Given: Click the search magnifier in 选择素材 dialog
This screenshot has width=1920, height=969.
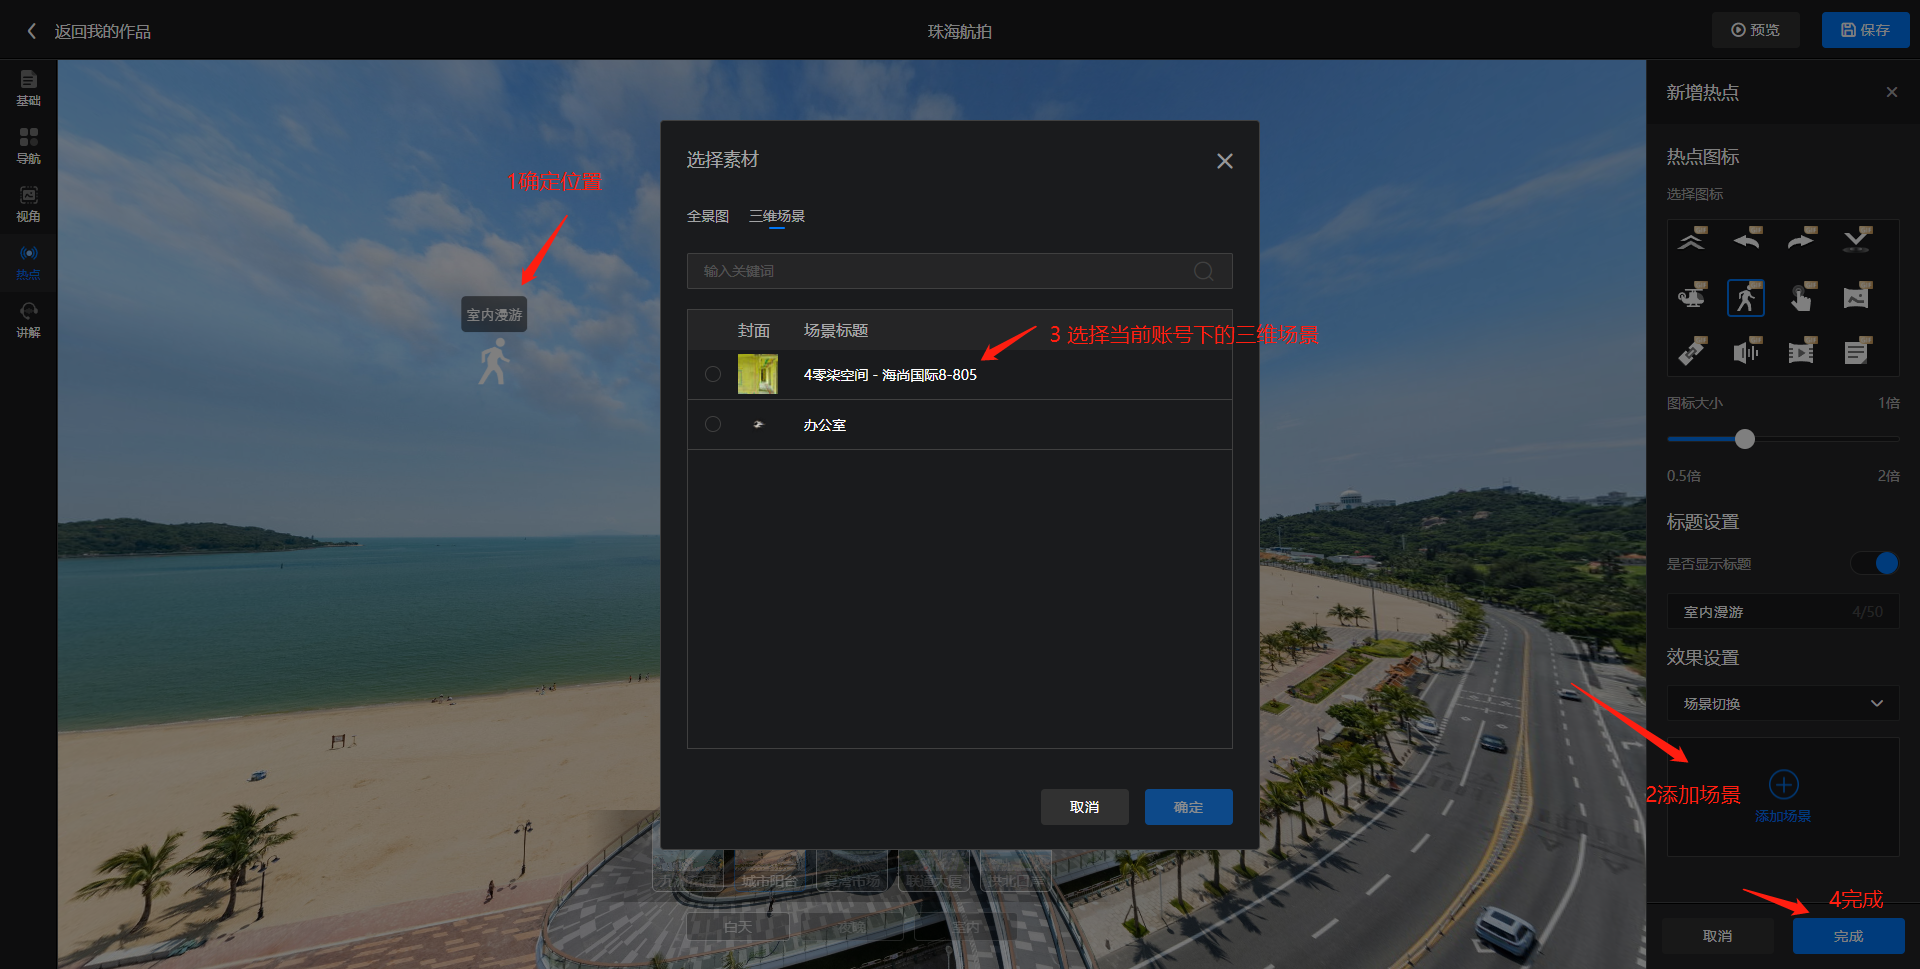Looking at the screenshot, I should pos(1204,271).
